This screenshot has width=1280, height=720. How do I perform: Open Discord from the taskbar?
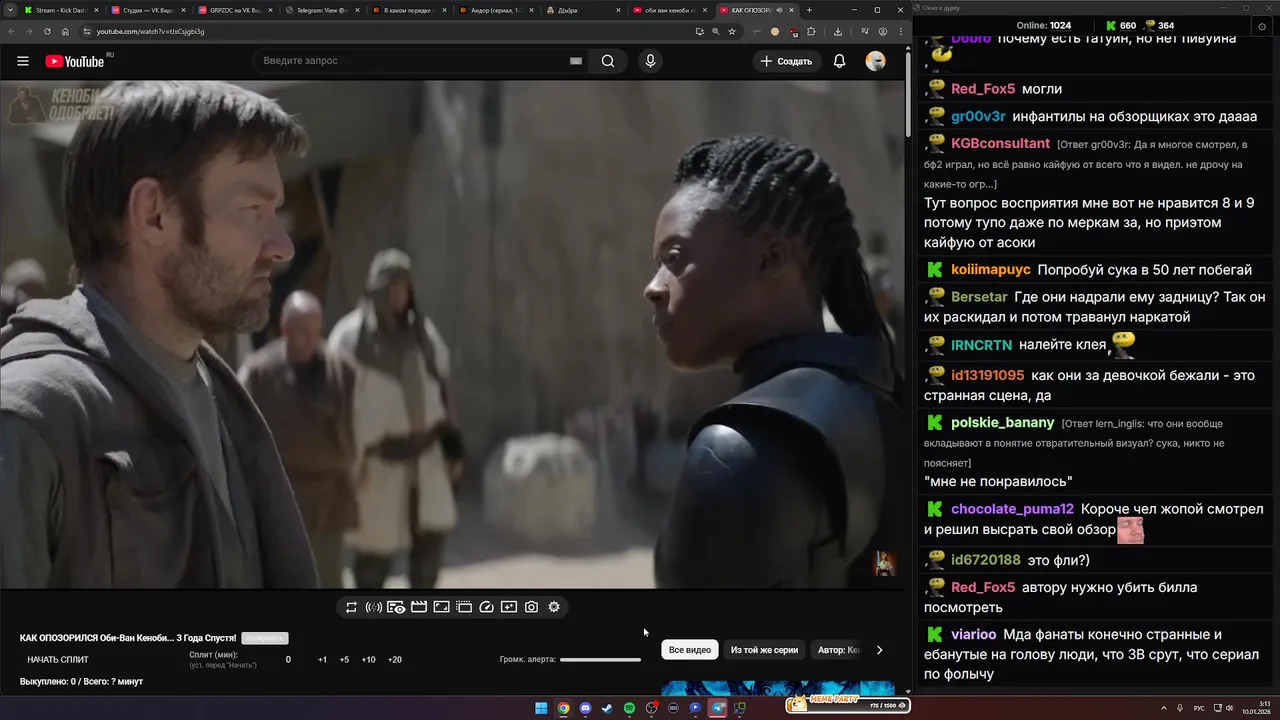585,708
